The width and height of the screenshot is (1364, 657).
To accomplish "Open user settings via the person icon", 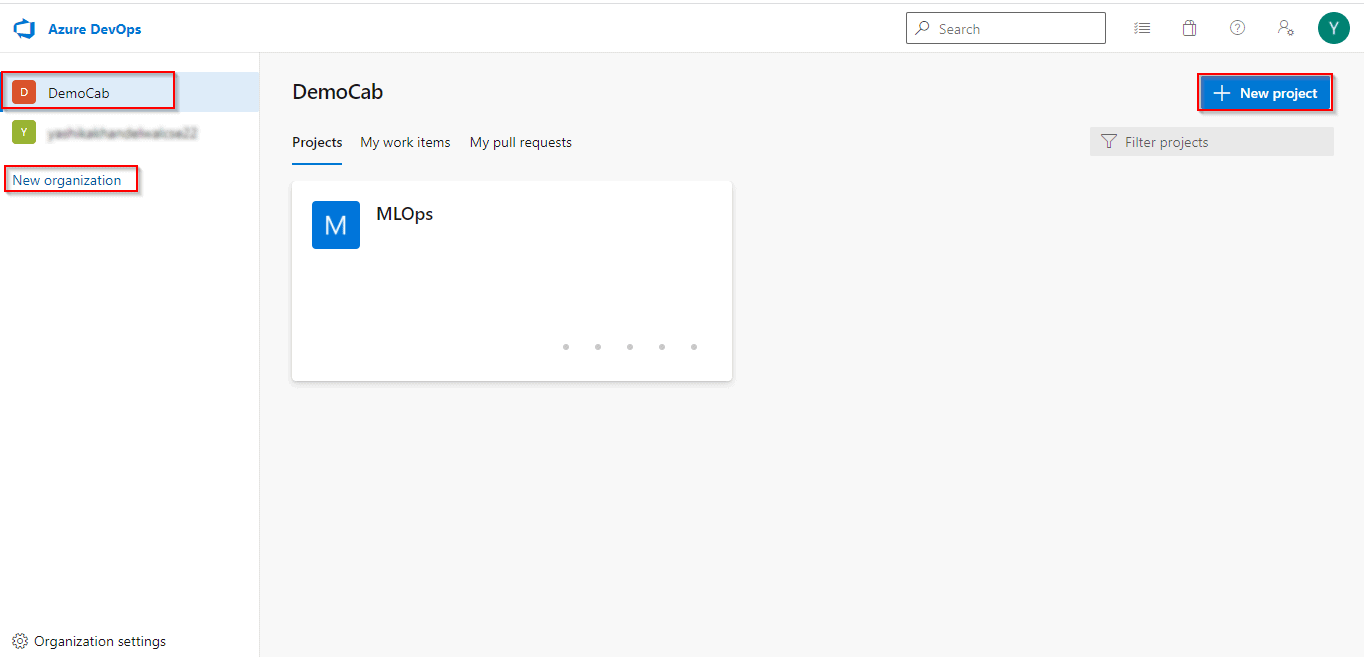I will click(1285, 27).
